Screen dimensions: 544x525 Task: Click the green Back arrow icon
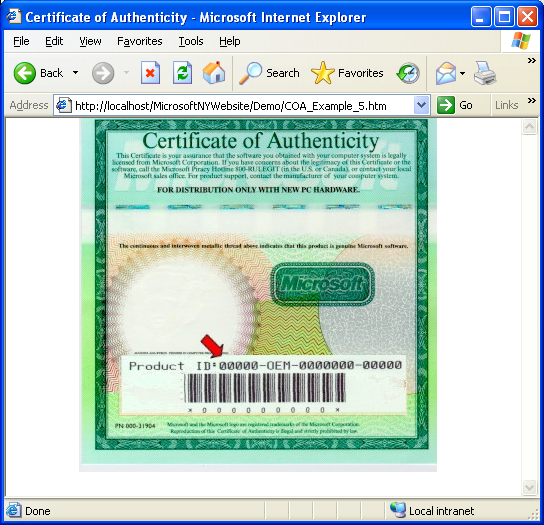pos(25,73)
